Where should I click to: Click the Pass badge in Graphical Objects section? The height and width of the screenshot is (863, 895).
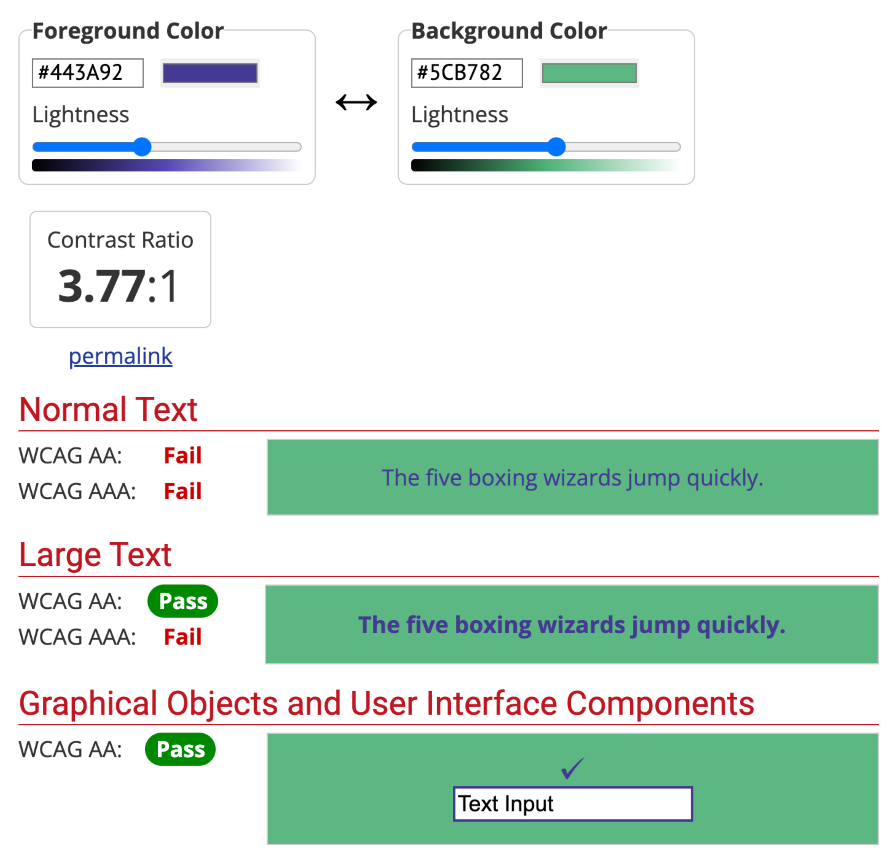tap(180, 749)
